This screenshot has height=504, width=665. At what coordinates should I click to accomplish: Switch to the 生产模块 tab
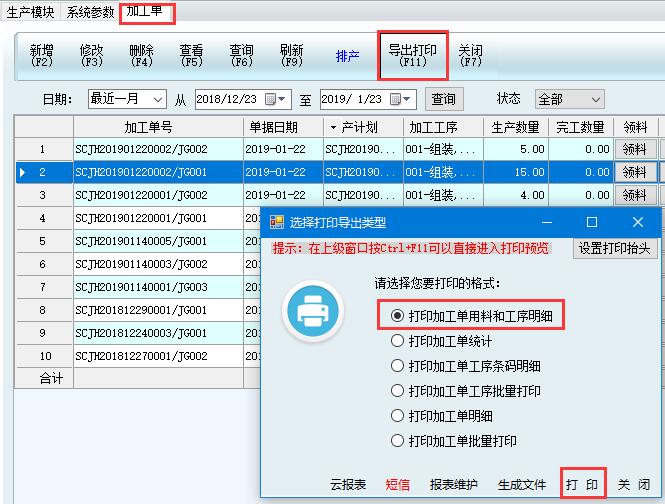pos(32,12)
